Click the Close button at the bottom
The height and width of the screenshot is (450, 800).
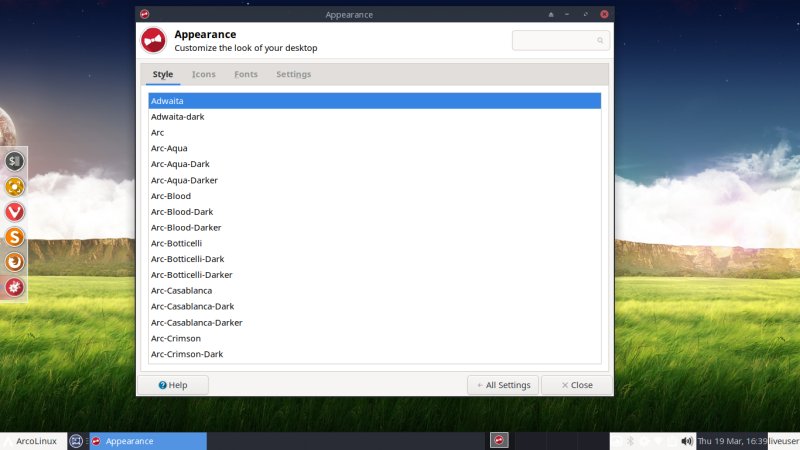click(577, 385)
